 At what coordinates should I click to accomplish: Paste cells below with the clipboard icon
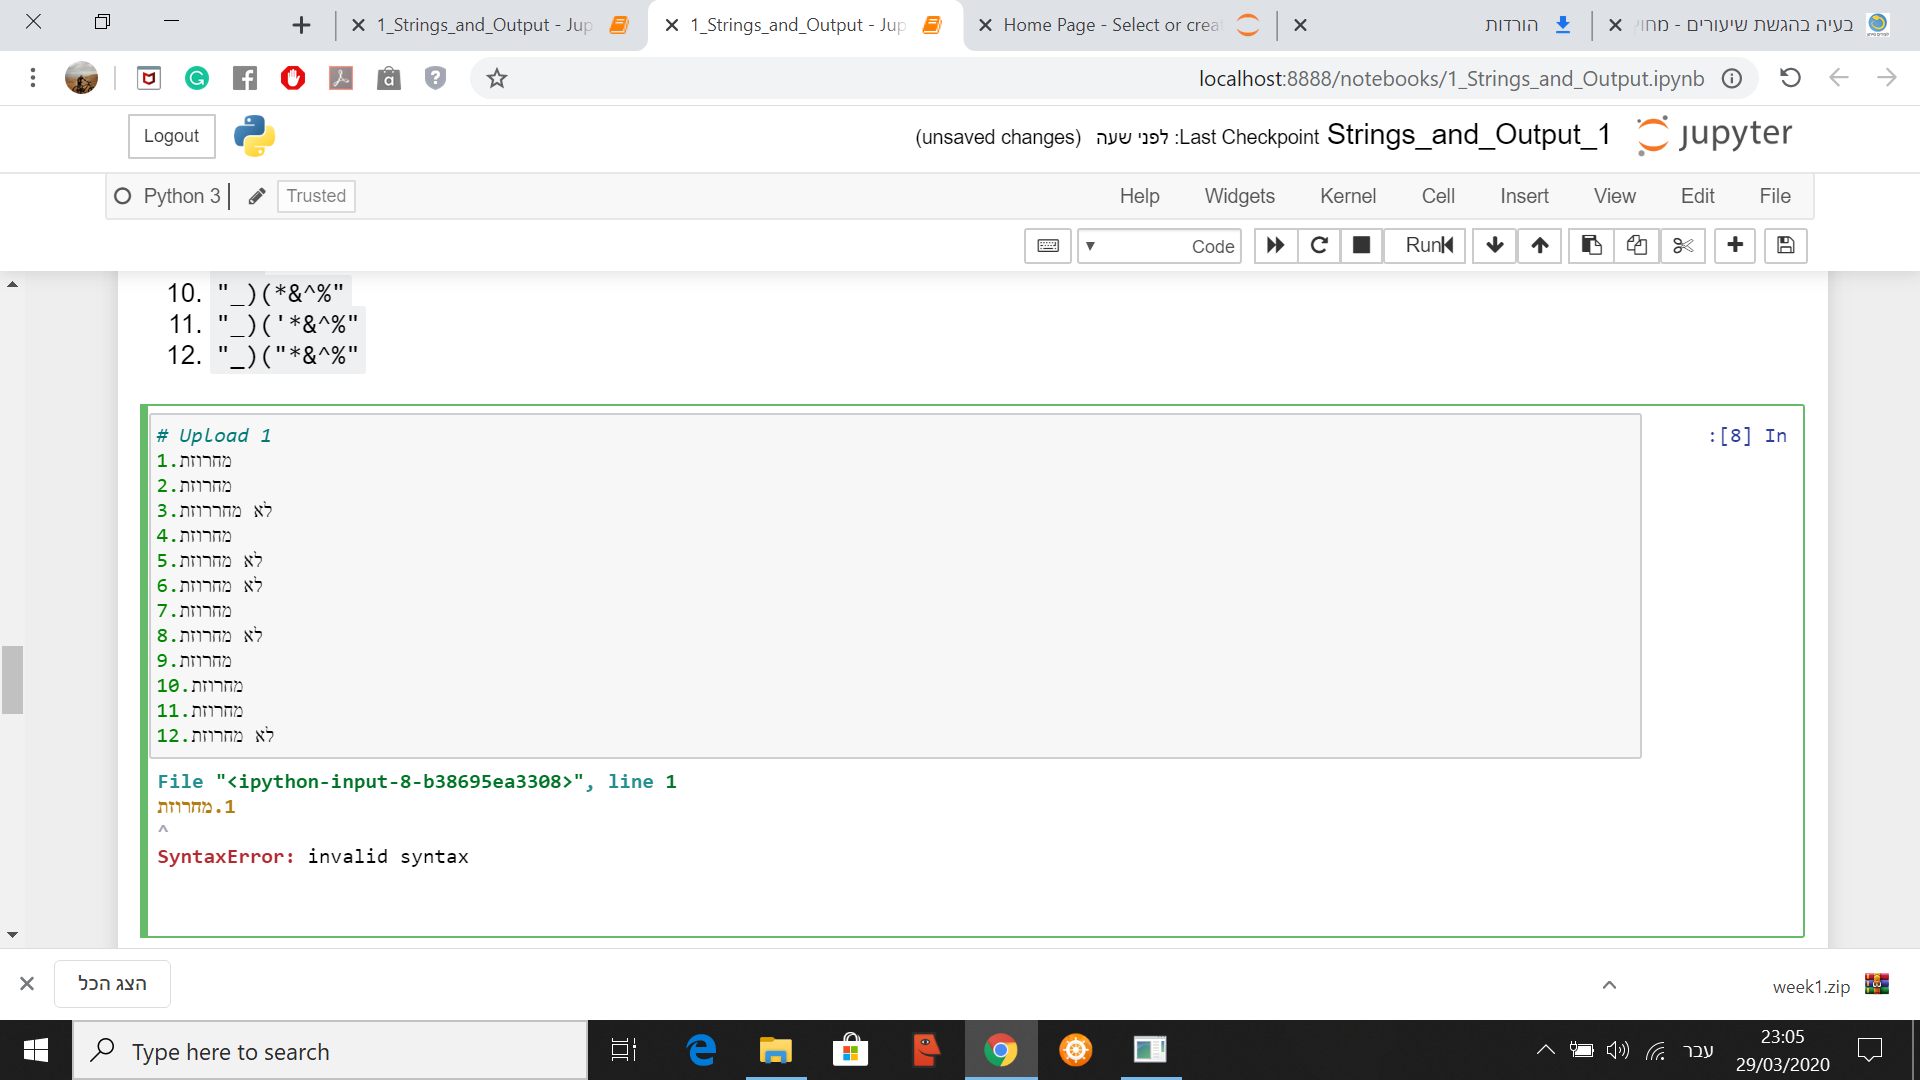[x=1591, y=245]
